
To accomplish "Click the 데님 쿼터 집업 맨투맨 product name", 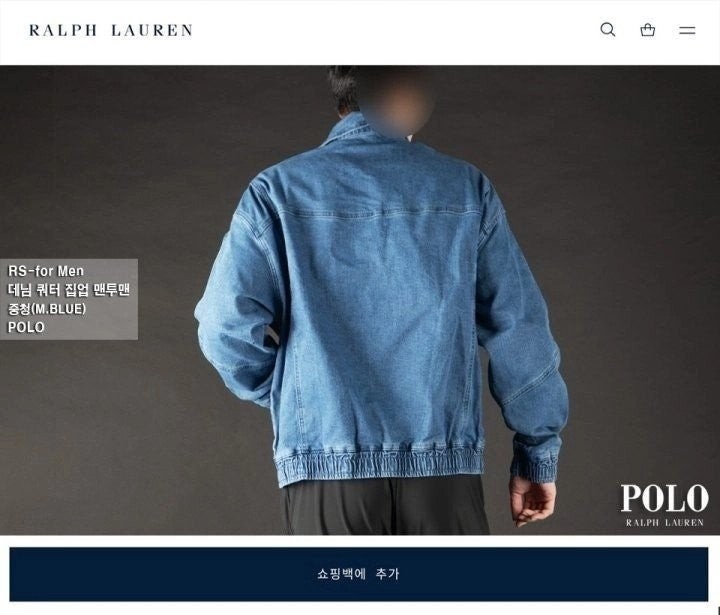I will tap(68, 290).
